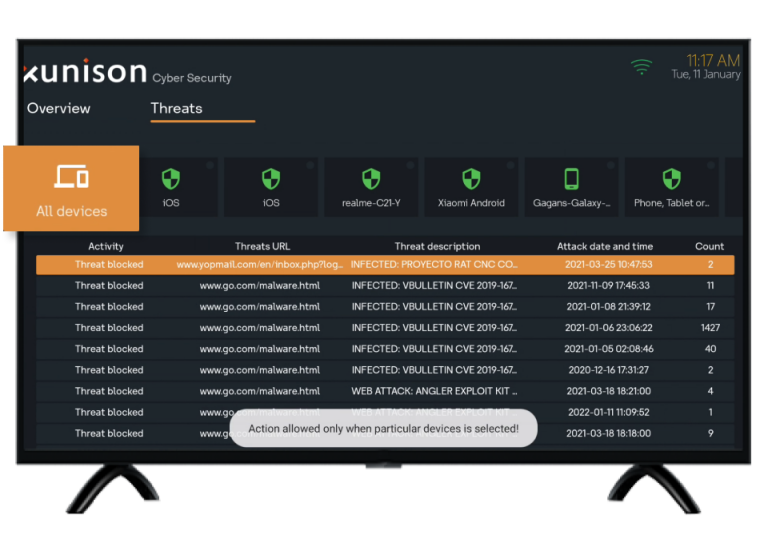Click the 2021-03-25 10:47:53 date cell
Image resolution: width=768 pixels, height=559 pixels.
(x=608, y=265)
